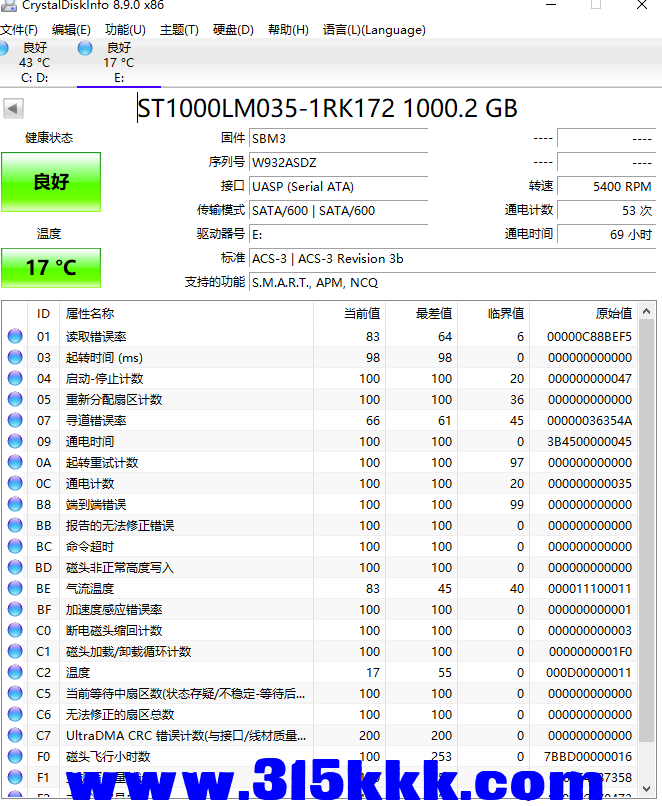Click status orb of attribute 01 读取错误率

pyautogui.click(x=15, y=337)
